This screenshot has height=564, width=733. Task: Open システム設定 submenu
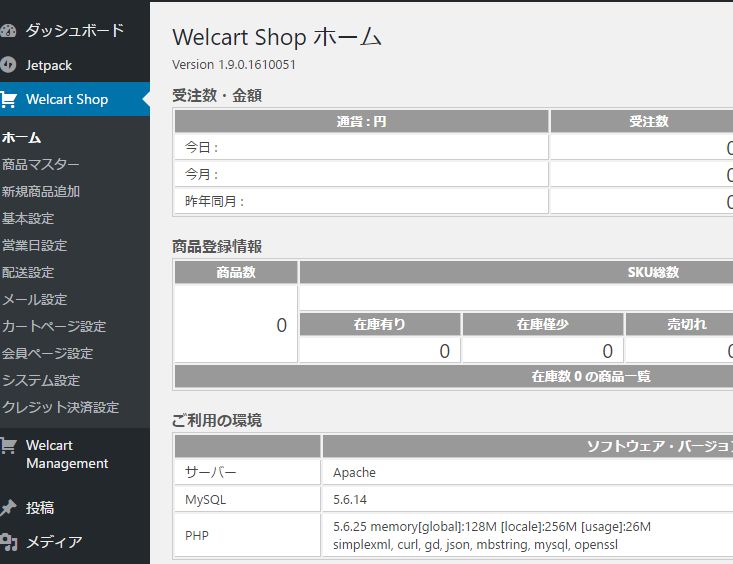[x=41, y=380]
